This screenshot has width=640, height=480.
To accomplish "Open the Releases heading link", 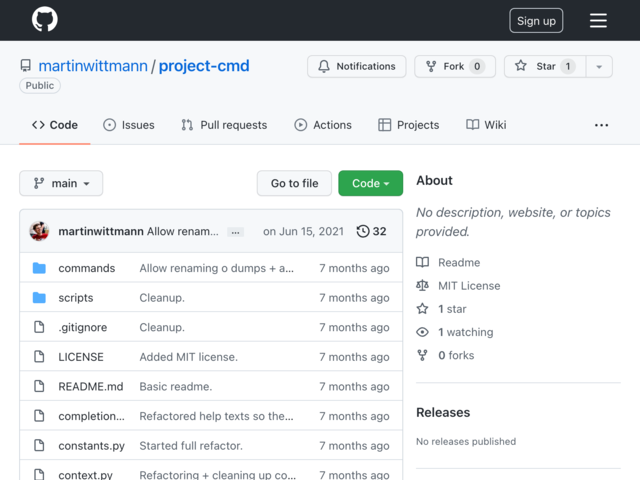I will coord(443,412).
